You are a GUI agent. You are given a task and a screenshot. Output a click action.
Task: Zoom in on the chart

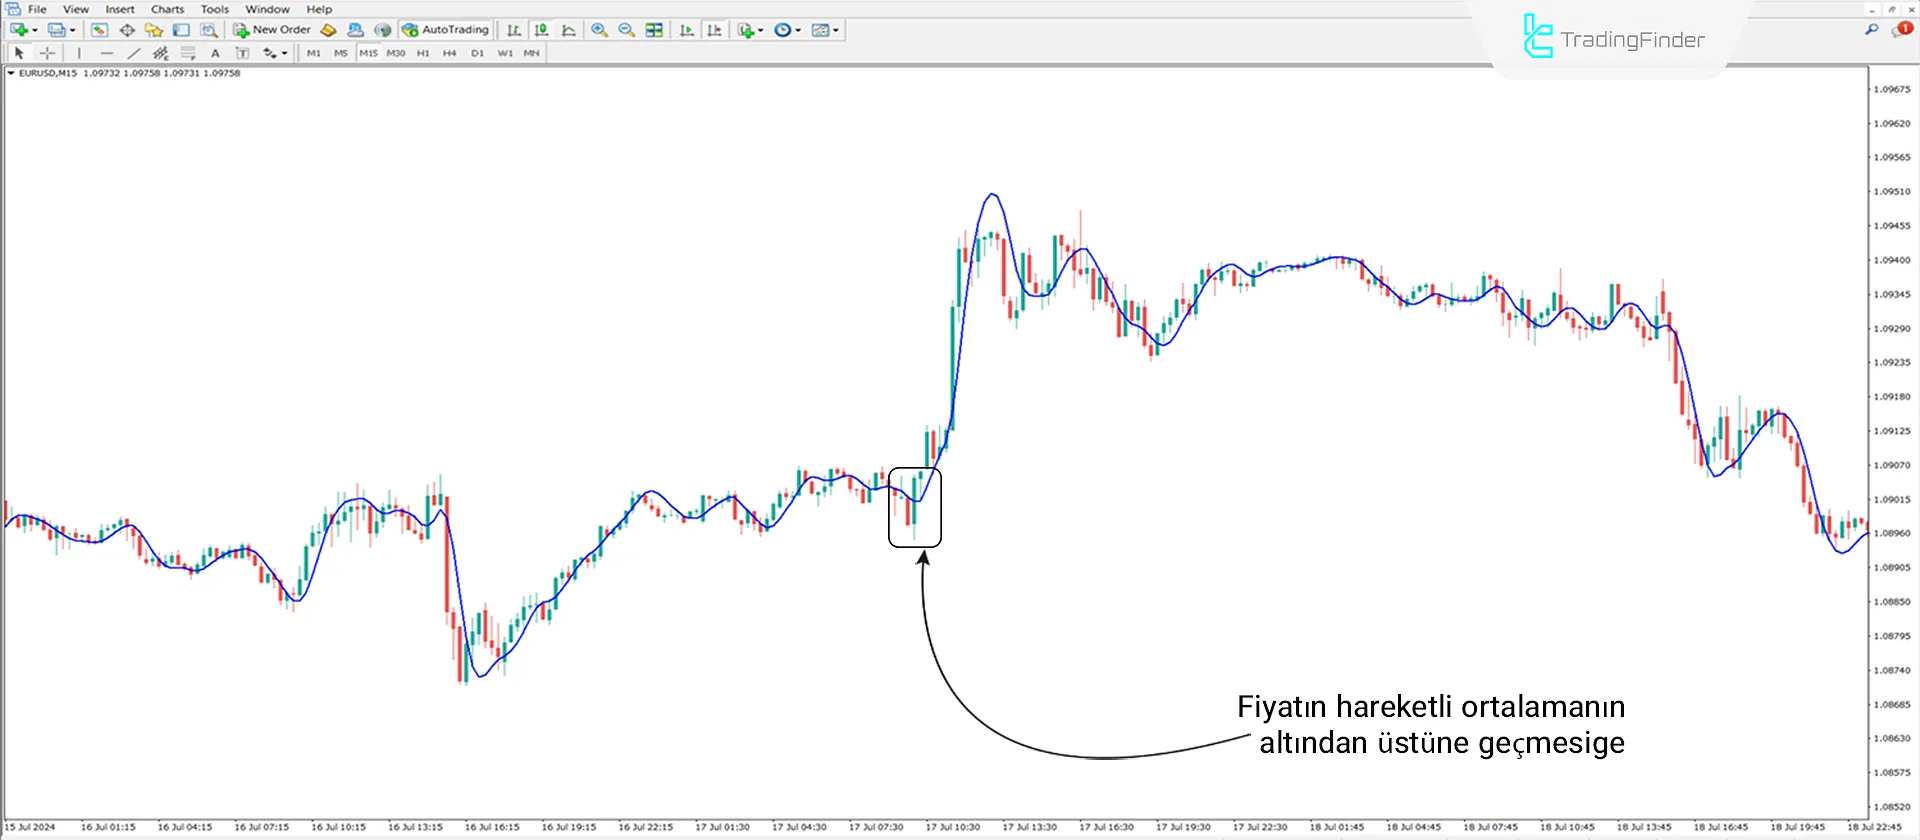pos(599,30)
